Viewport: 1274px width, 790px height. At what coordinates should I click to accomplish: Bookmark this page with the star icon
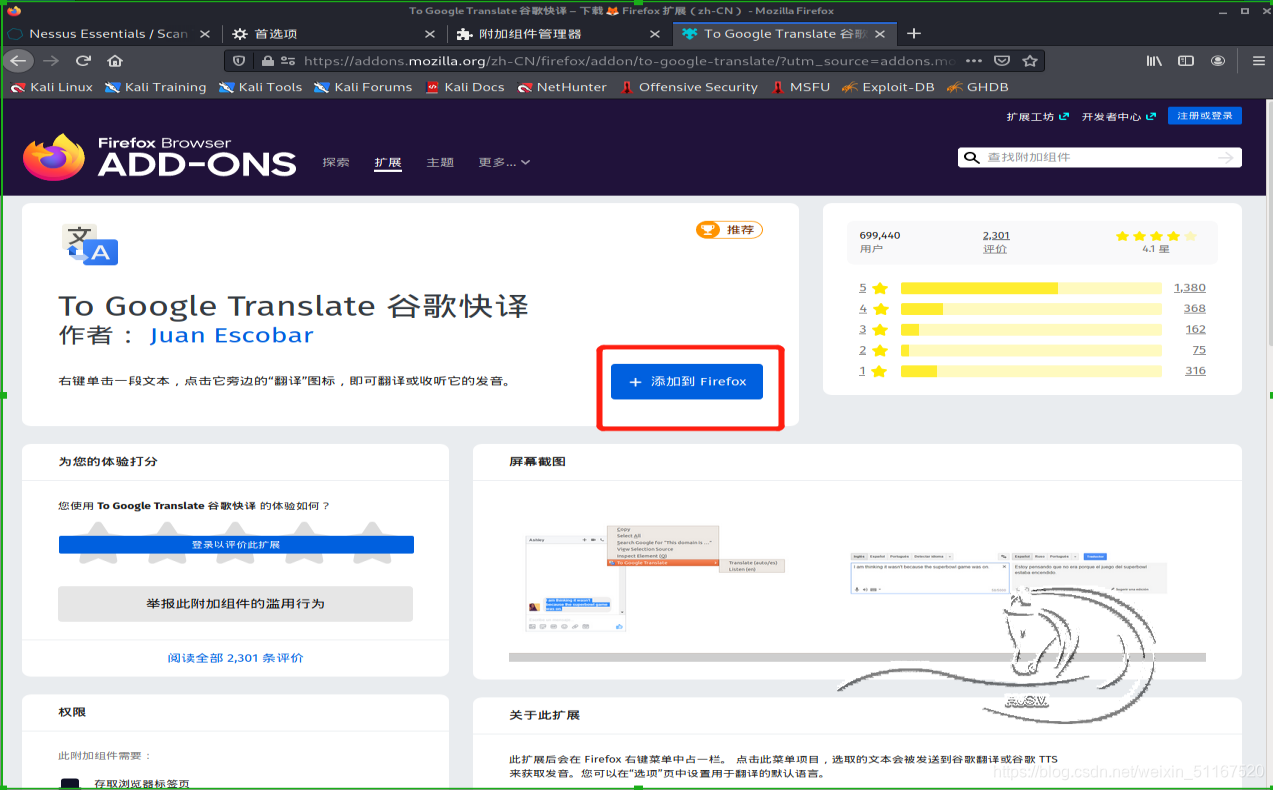tap(1029, 61)
